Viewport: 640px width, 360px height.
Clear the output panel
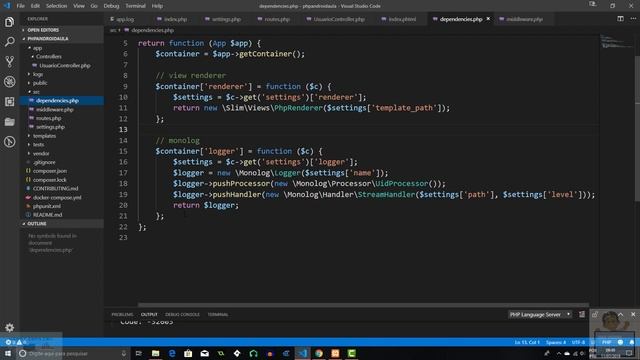[x=582, y=314]
